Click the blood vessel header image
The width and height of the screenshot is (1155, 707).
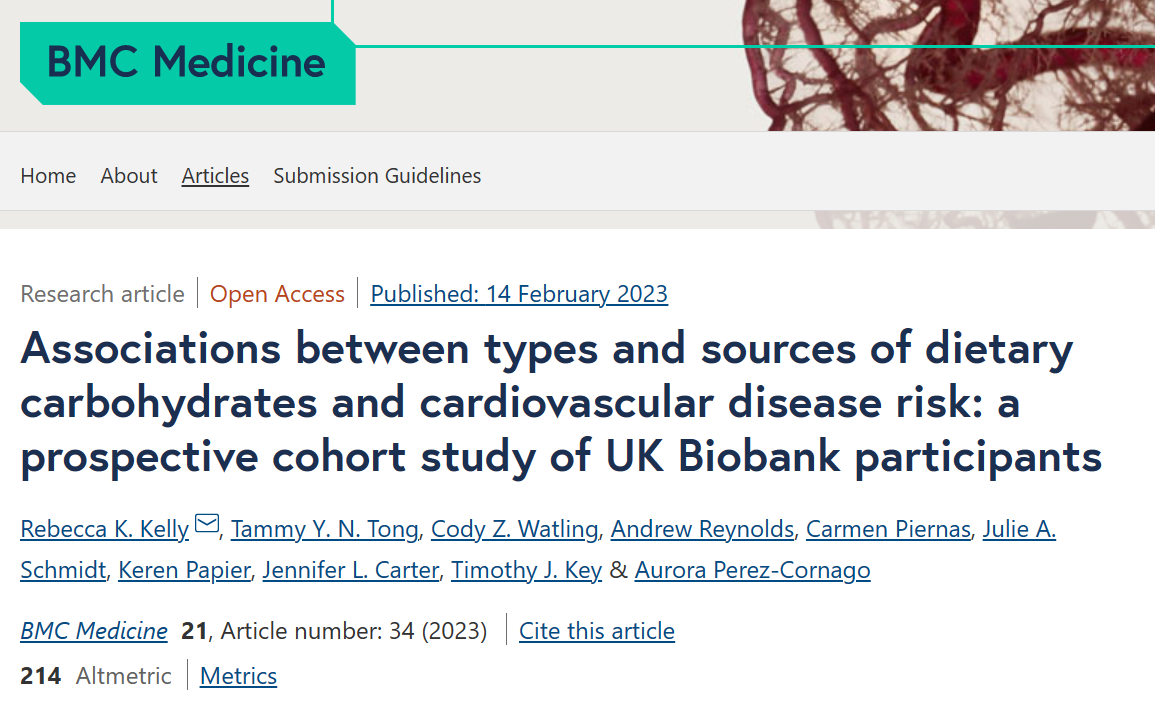(x=949, y=66)
